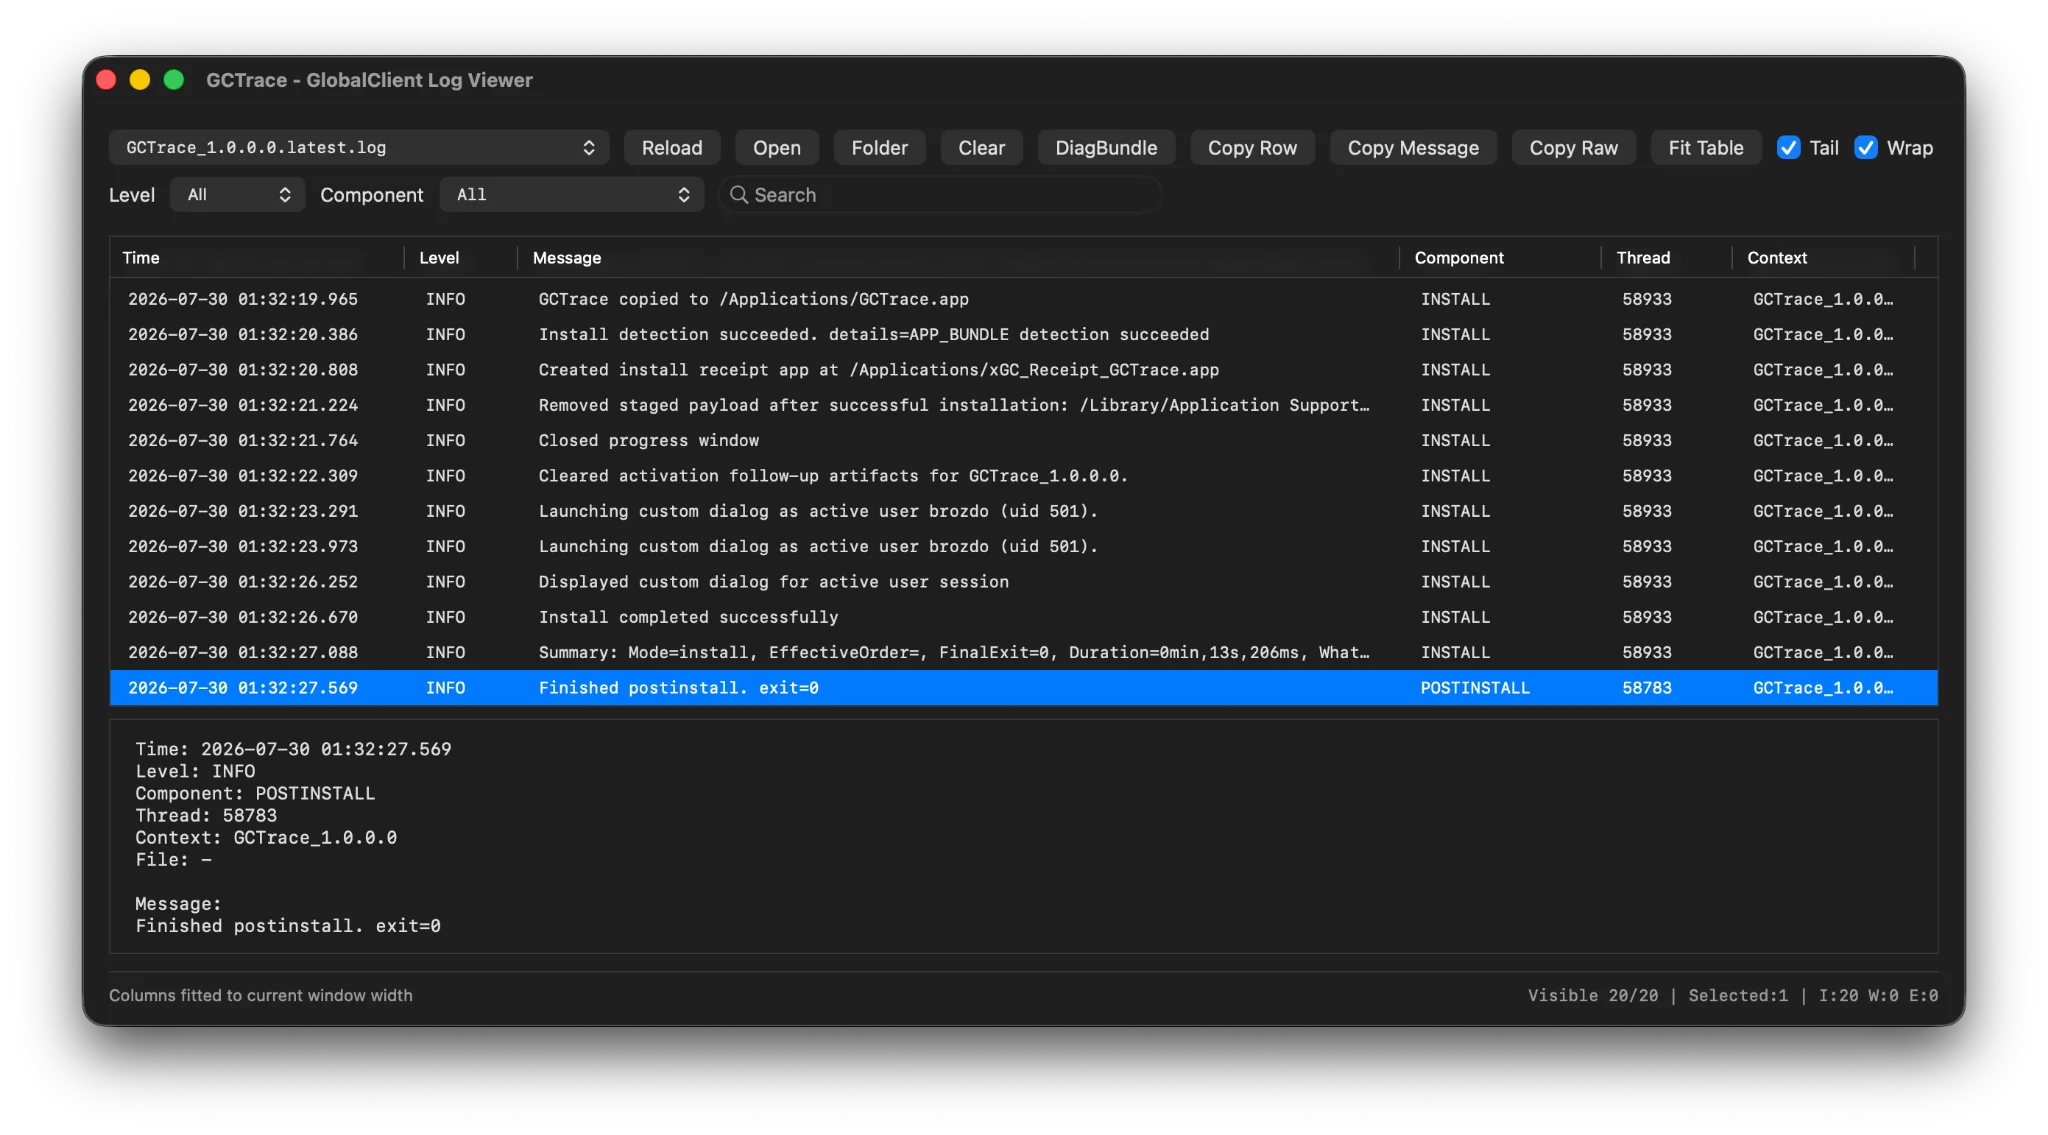Select highlighted 'Finished postinstall. exit=0' row
Image resolution: width=2048 pixels, height=1135 pixels.
coord(1023,688)
